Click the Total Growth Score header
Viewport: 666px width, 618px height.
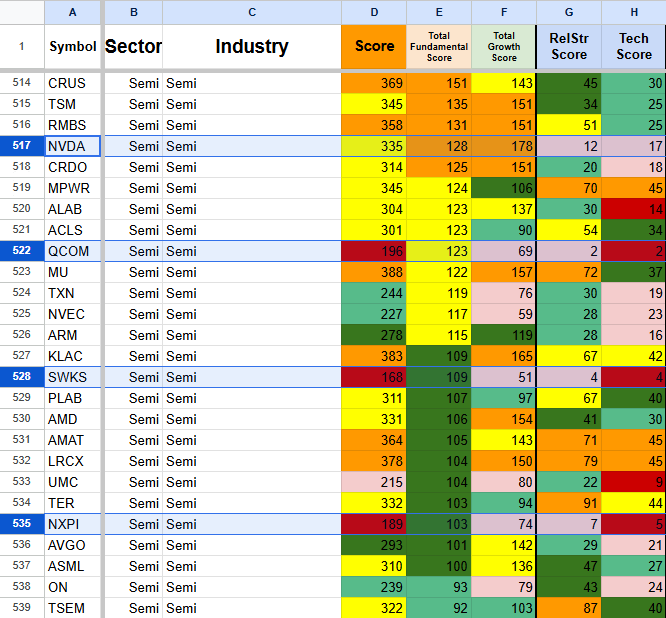click(x=504, y=46)
